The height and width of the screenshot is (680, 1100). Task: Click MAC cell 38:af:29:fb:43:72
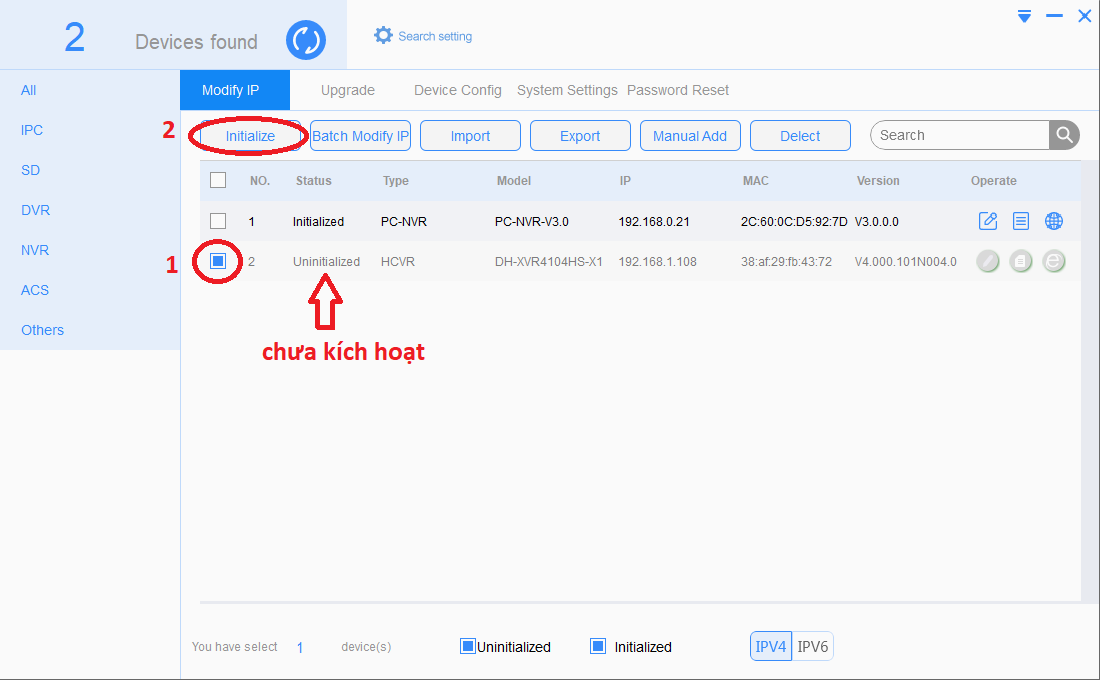786,262
